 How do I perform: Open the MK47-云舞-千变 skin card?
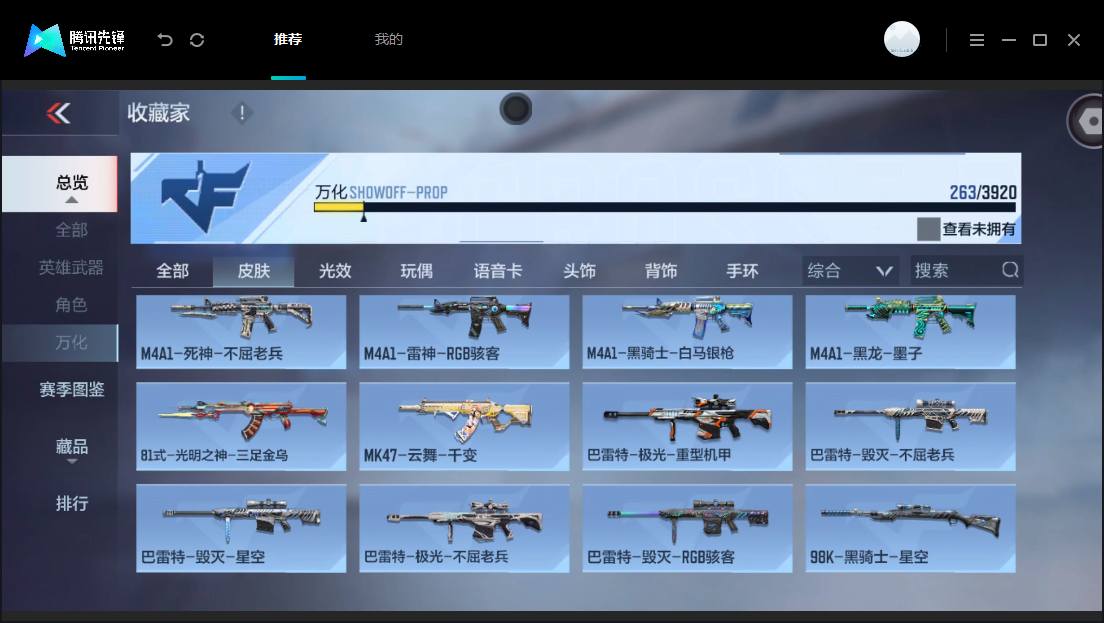pyautogui.click(x=464, y=427)
